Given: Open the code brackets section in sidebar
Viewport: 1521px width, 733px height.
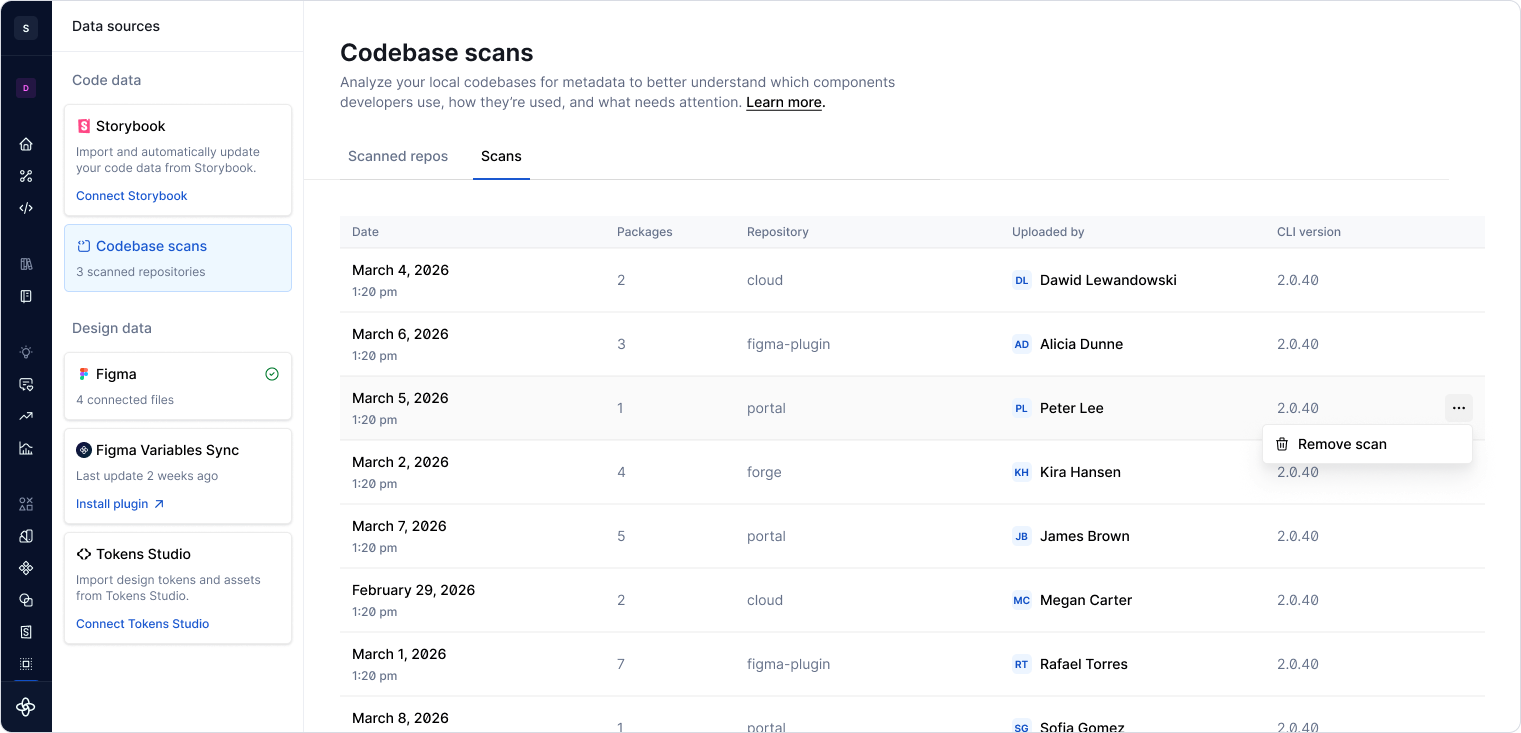Looking at the screenshot, I should (26, 208).
